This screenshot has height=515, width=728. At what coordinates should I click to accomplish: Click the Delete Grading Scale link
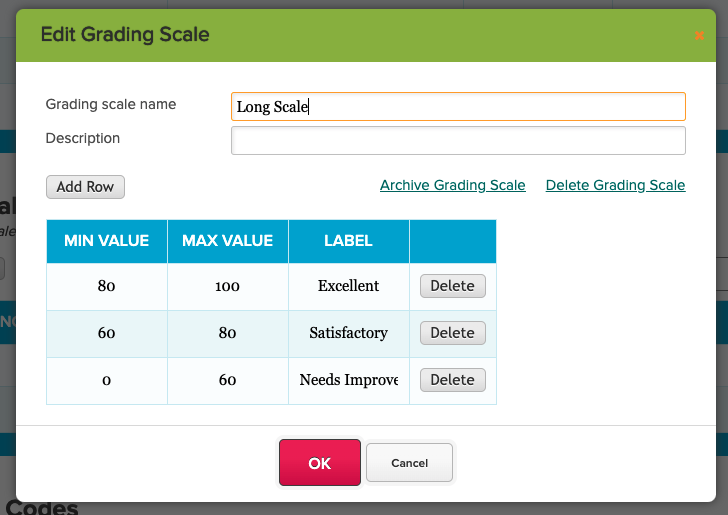click(x=615, y=185)
